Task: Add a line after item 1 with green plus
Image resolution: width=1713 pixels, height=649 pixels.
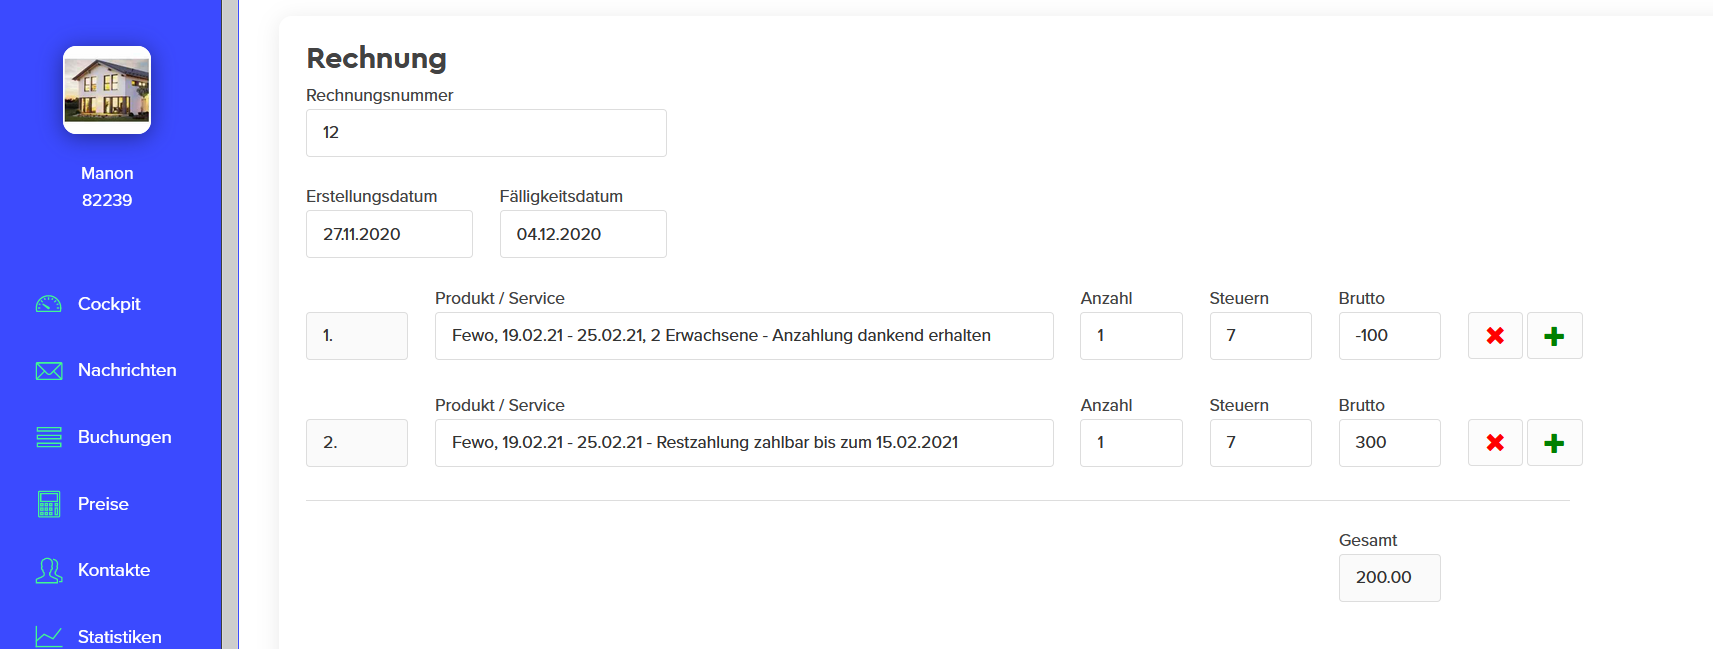Action: (x=1554, y=336)
